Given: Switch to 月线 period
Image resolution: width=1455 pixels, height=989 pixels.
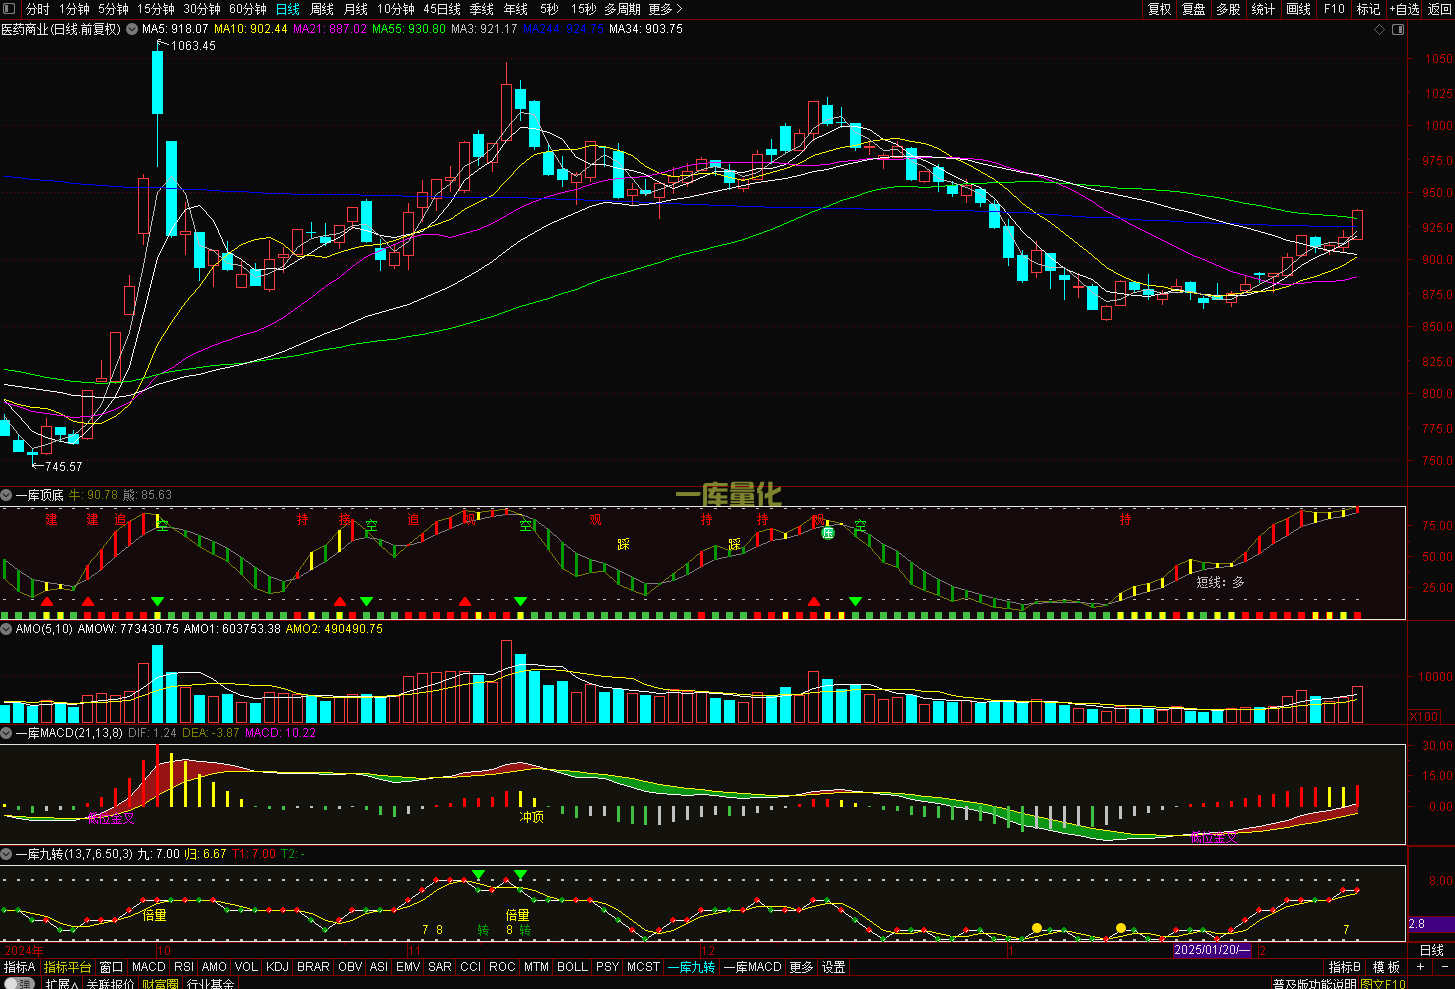Looking at the screenshot, I should click(x=356, y=9).
